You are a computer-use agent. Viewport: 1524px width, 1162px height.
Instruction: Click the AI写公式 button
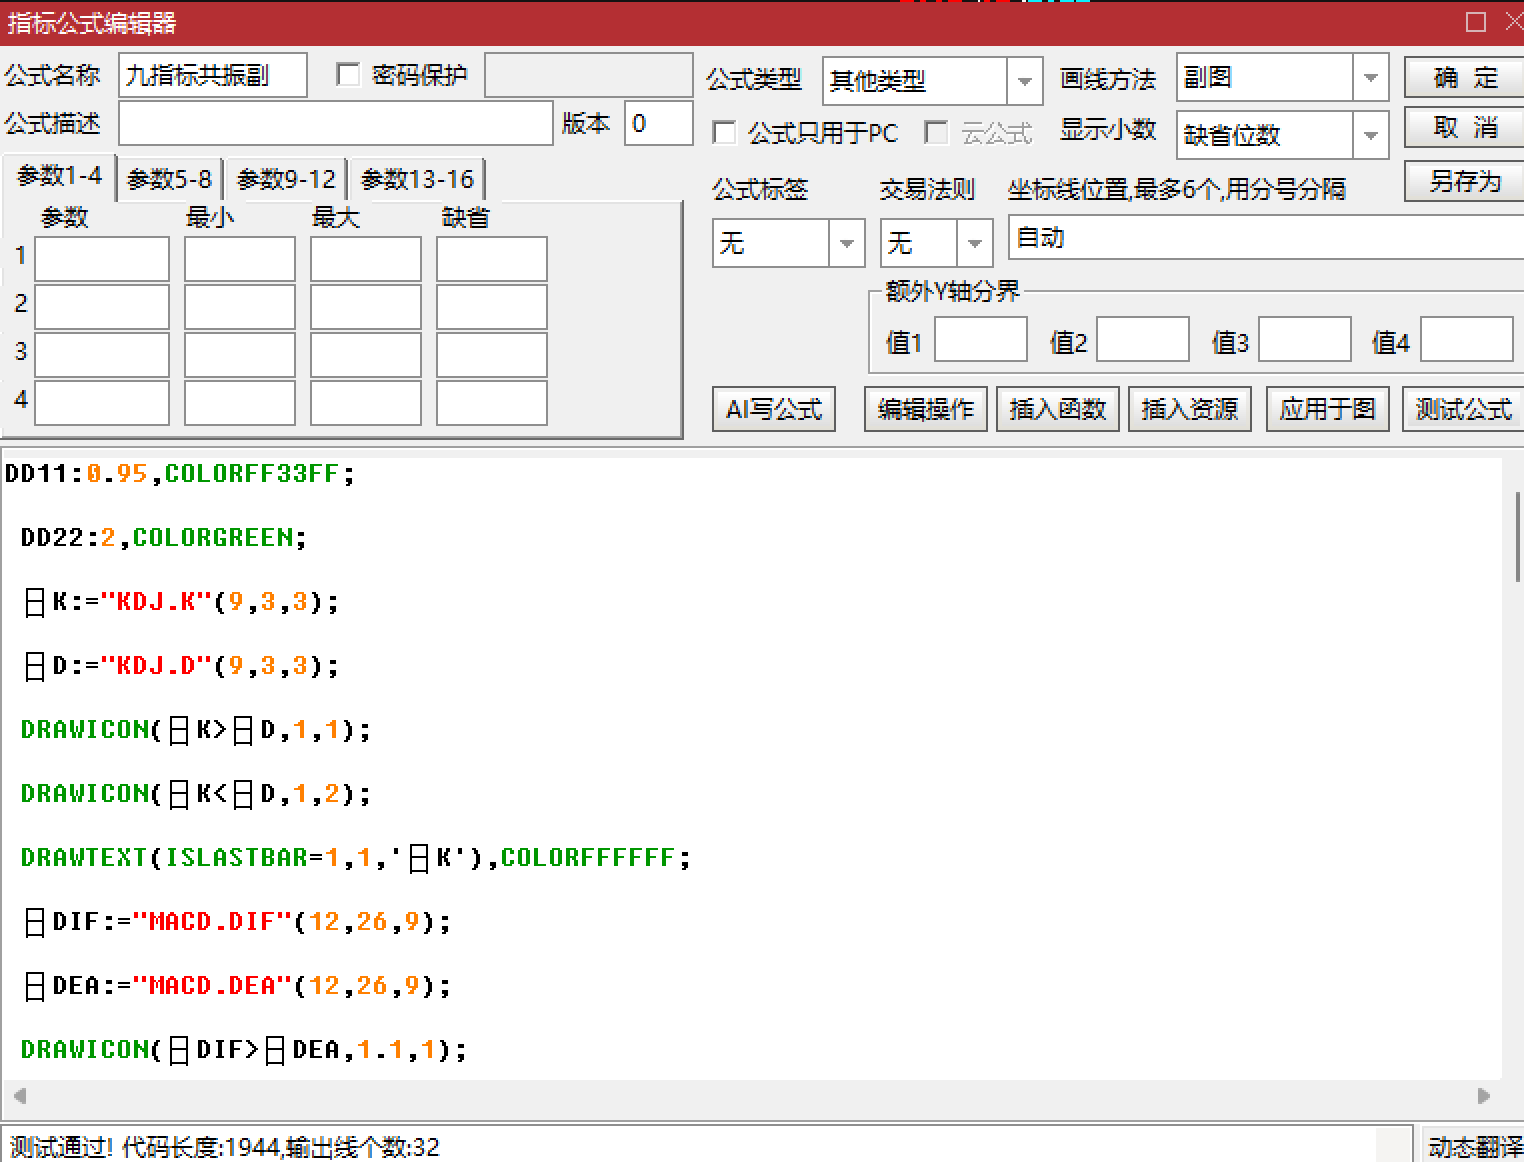click(x=773, y=410)
